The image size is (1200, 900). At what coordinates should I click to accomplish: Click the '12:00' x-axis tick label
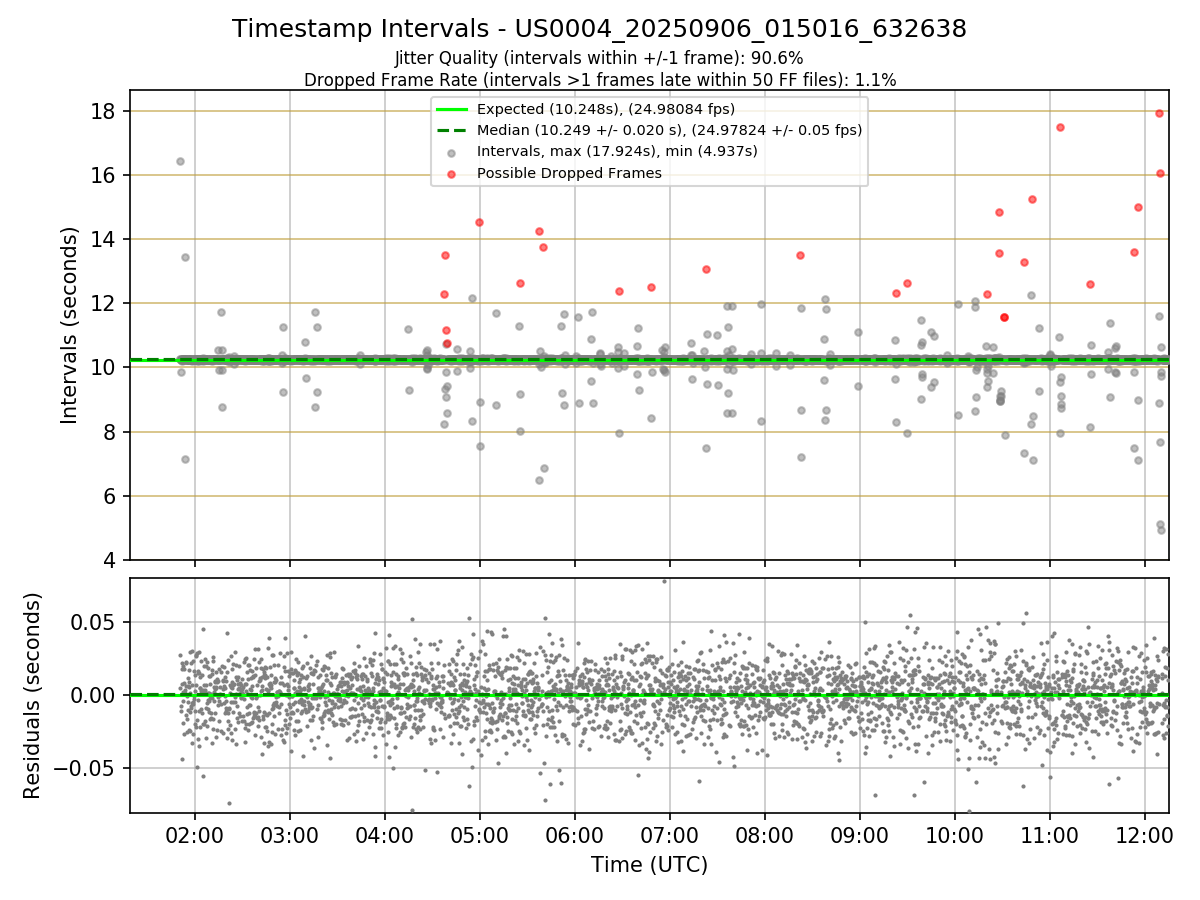pyautogui.click(x=1145, y=835)
